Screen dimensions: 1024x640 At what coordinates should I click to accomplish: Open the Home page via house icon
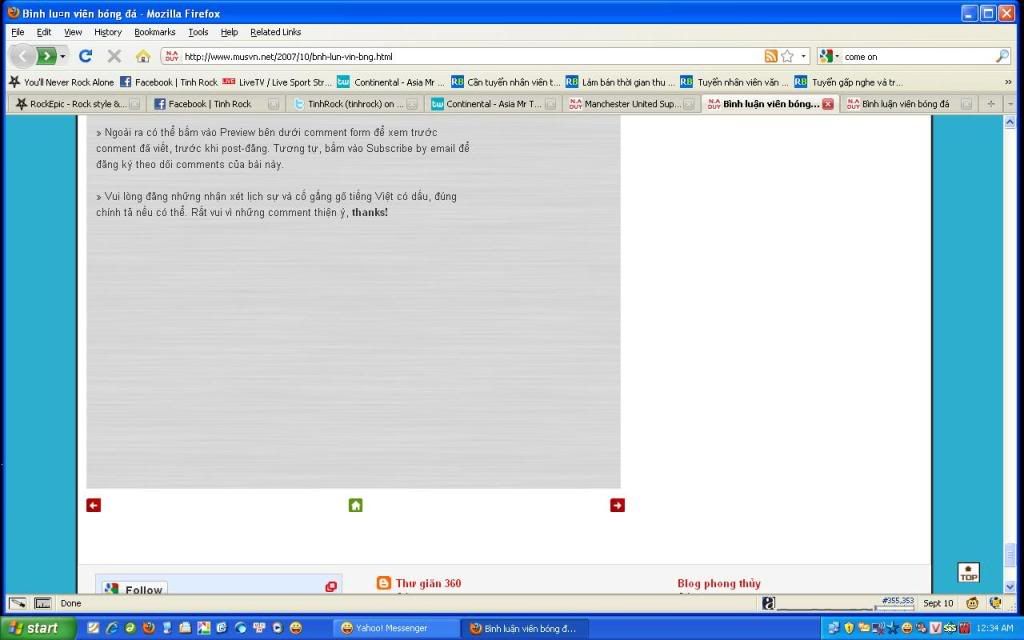[143, 56]
